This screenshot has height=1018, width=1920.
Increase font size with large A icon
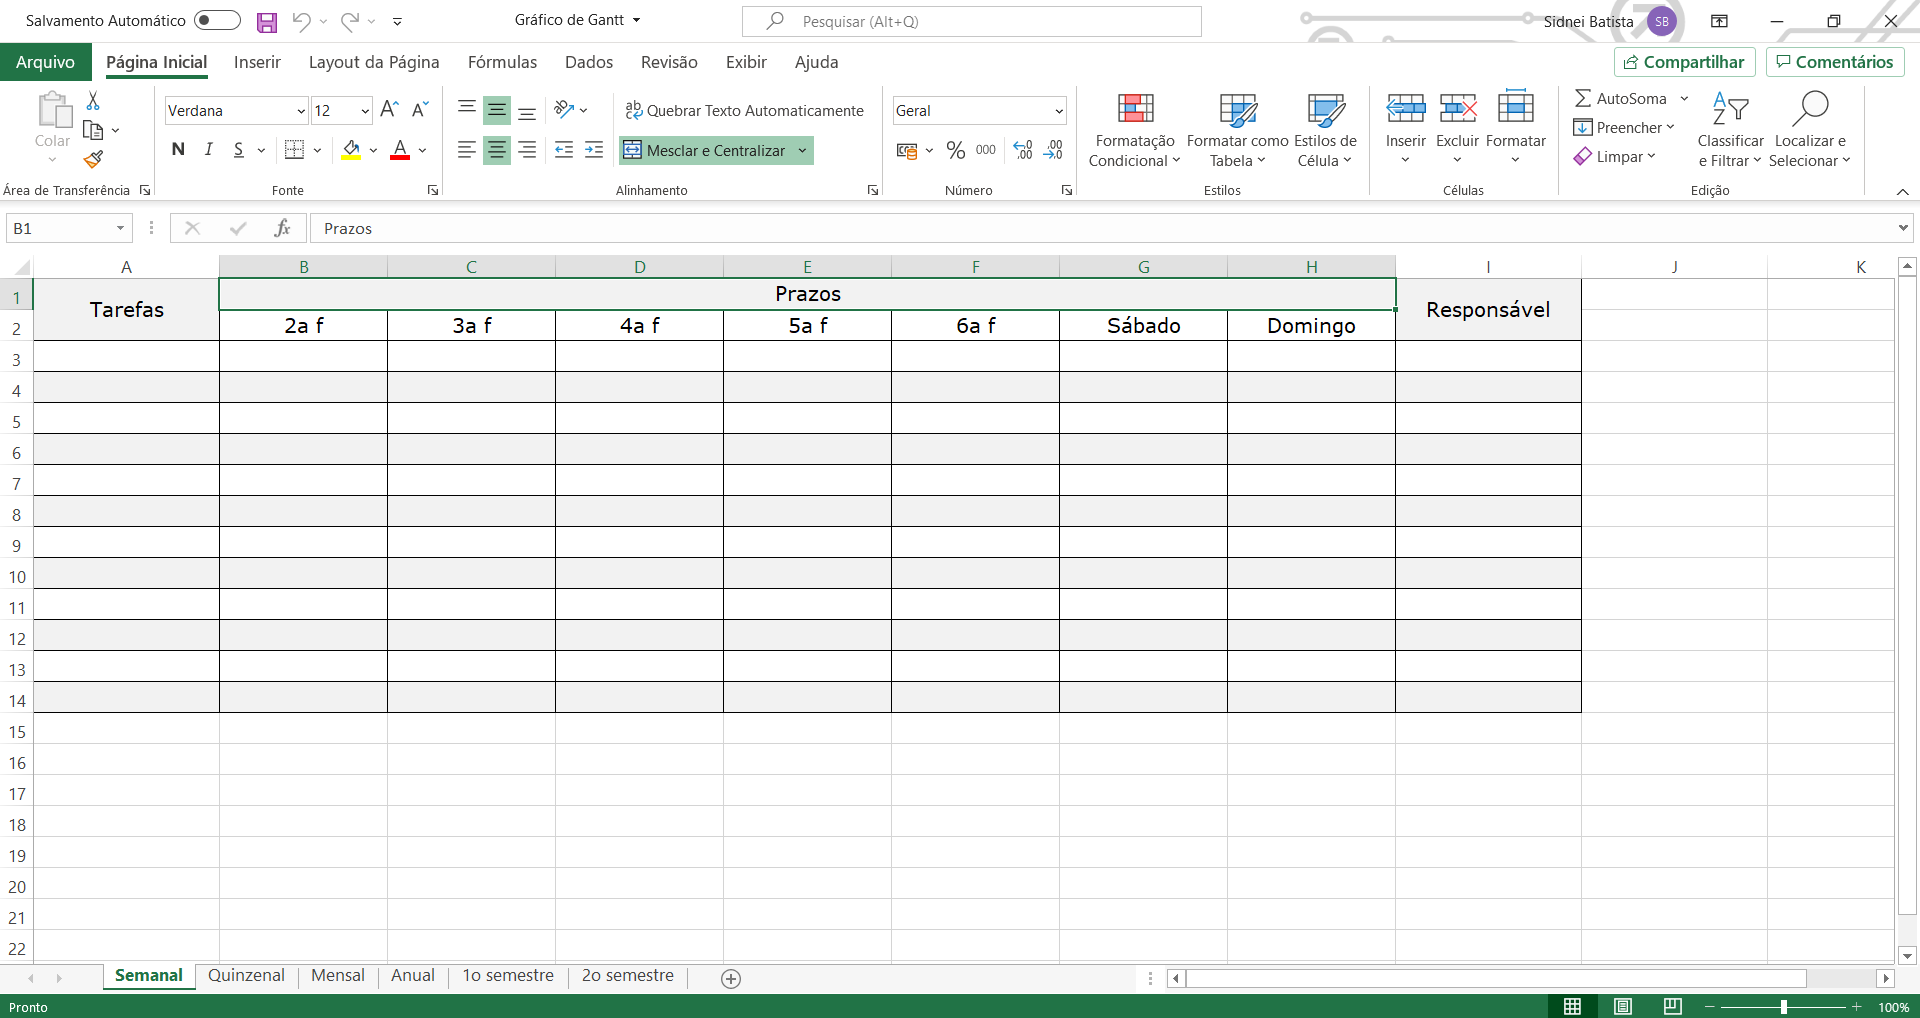390,110
